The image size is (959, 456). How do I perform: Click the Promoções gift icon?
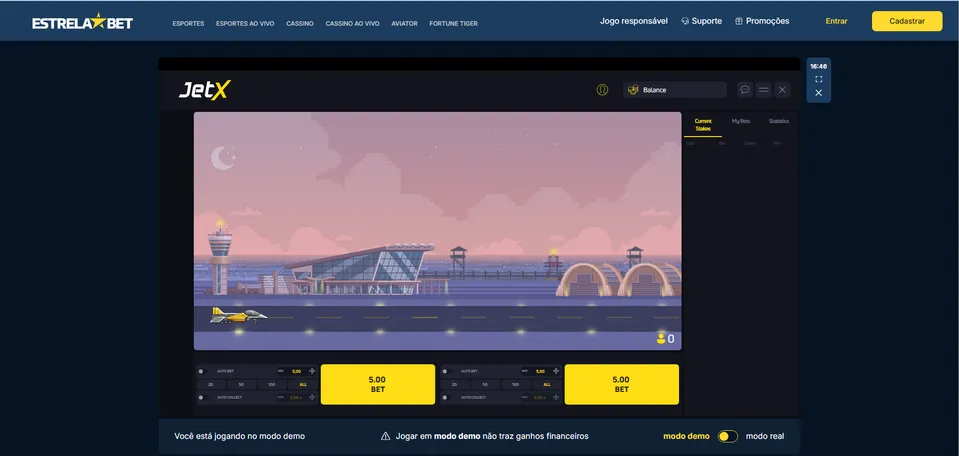coord(739,21)
